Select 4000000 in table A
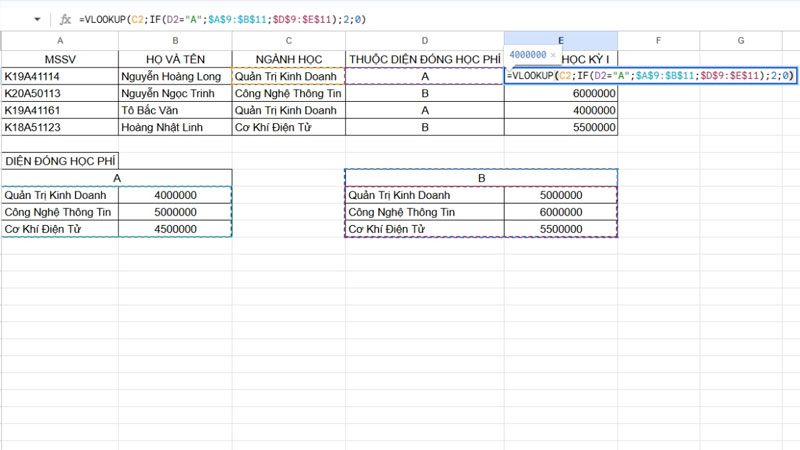Image resolution: width=800 pixels, height=450 pixels. tap(175, 195)
